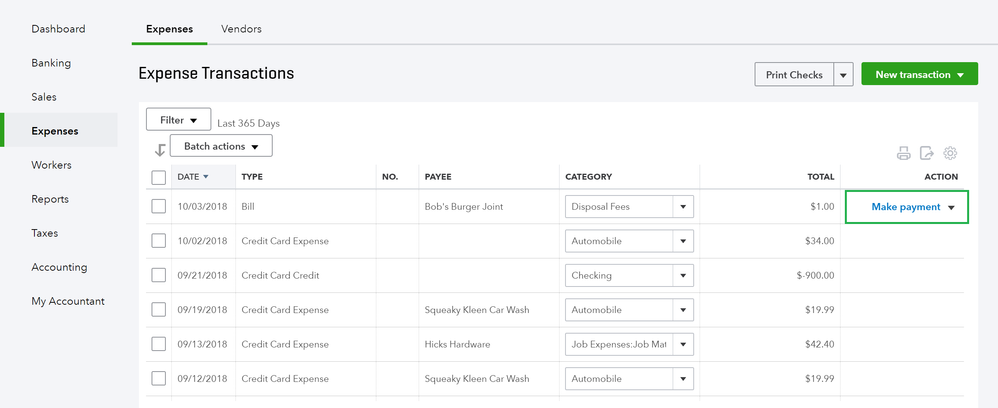This screenshot has width=998, height=408.
Task: Click the batch actions sort arrow icon
Action: tap(159, 150)
